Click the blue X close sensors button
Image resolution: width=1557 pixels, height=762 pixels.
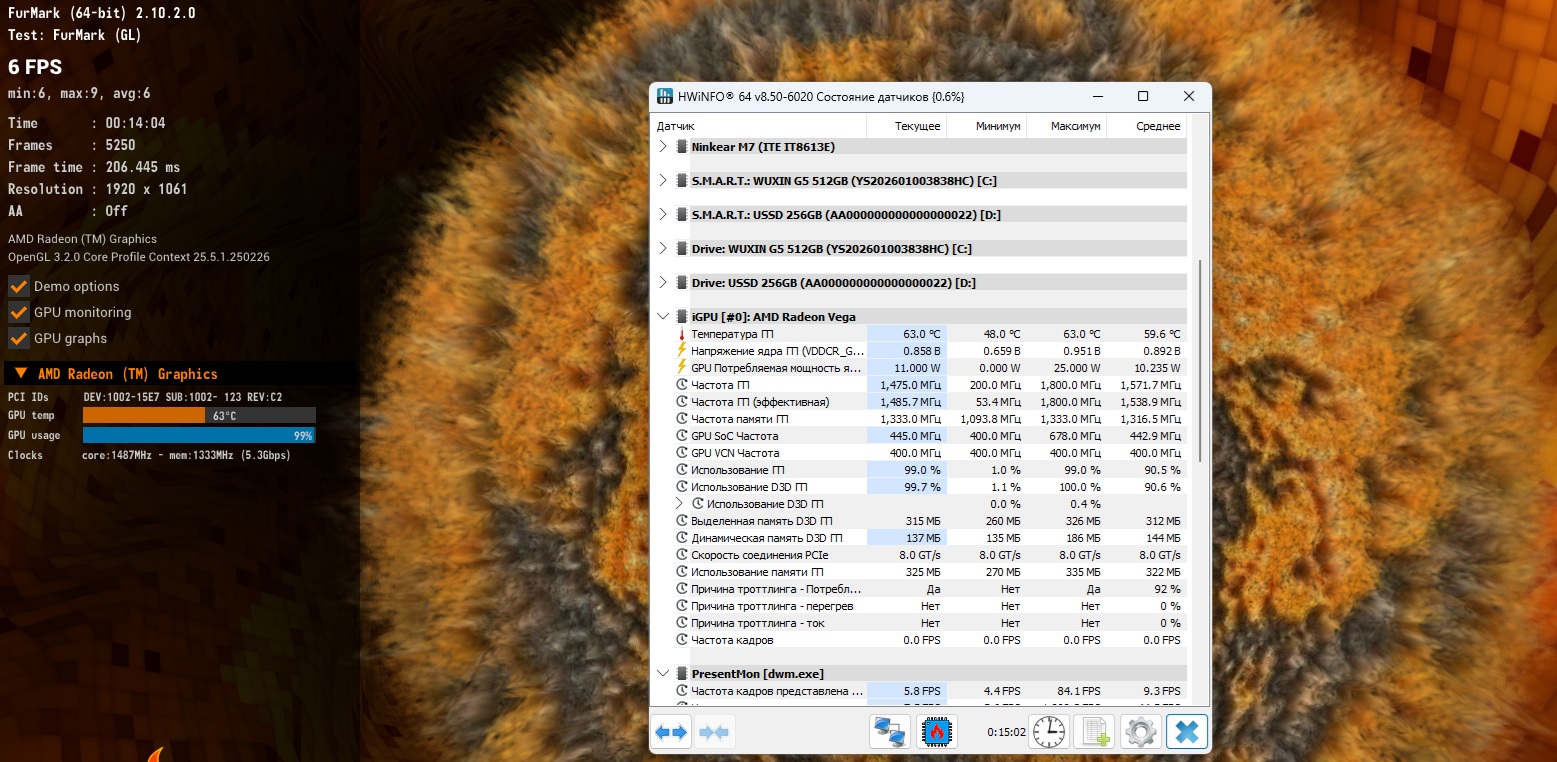click(x=1187, y=732)
